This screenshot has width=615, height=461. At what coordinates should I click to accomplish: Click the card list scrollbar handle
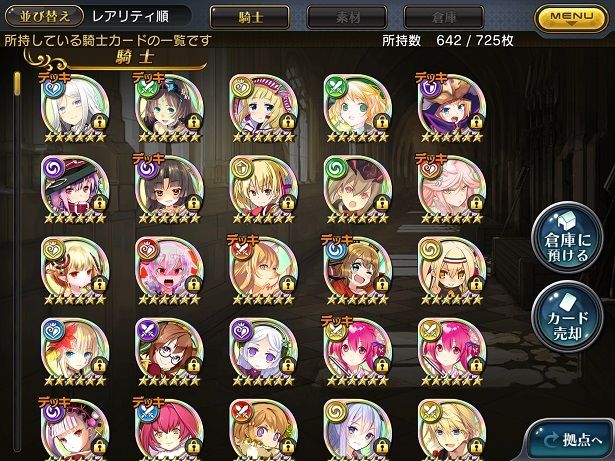click(16, 84)
